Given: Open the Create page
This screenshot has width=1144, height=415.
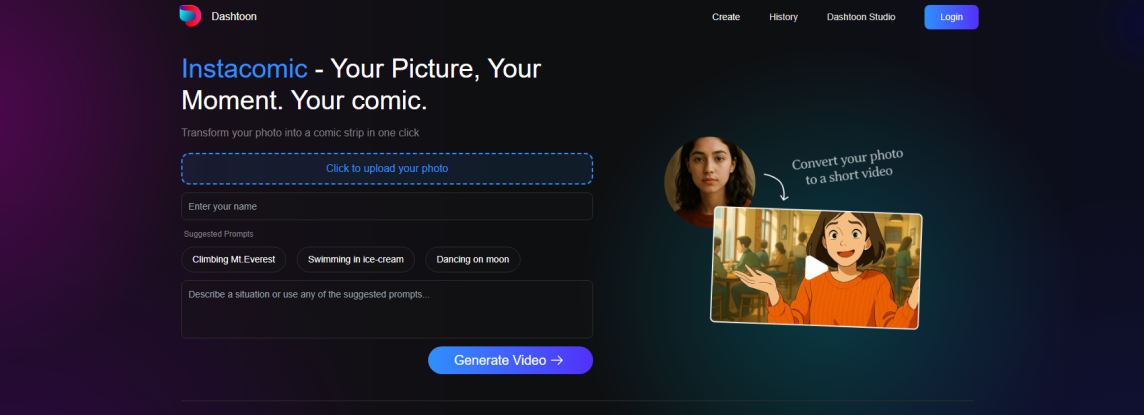Looking at the screenshot, I should pyautogui.click(x=726, y=17).
